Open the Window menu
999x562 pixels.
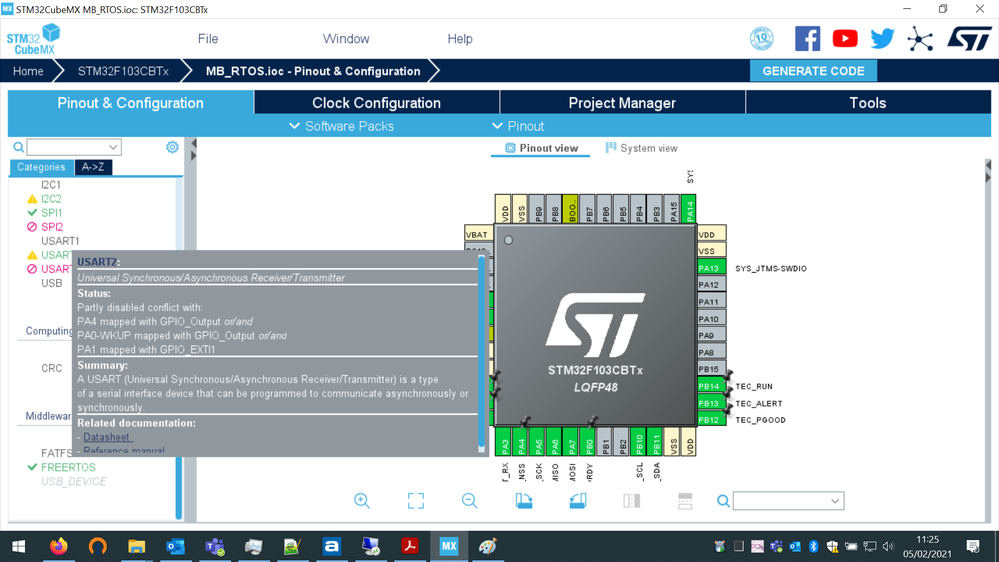tap(346, 39)
